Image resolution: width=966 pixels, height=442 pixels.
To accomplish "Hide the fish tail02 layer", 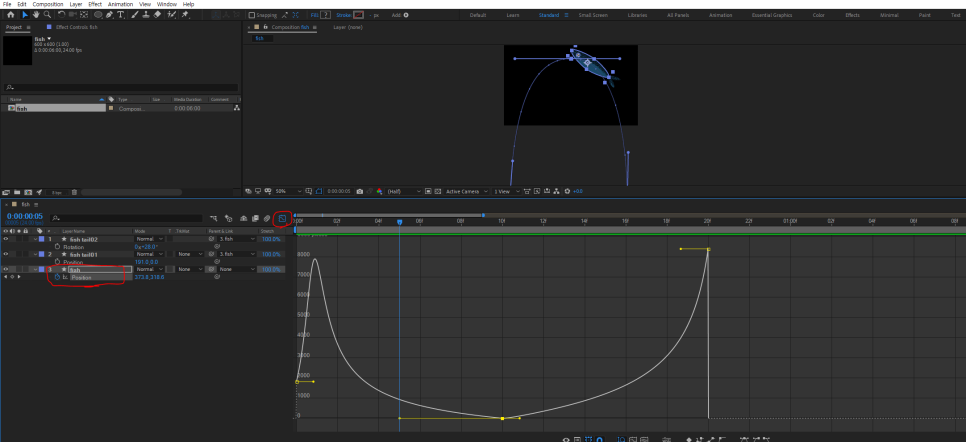I will coord(6,239).
